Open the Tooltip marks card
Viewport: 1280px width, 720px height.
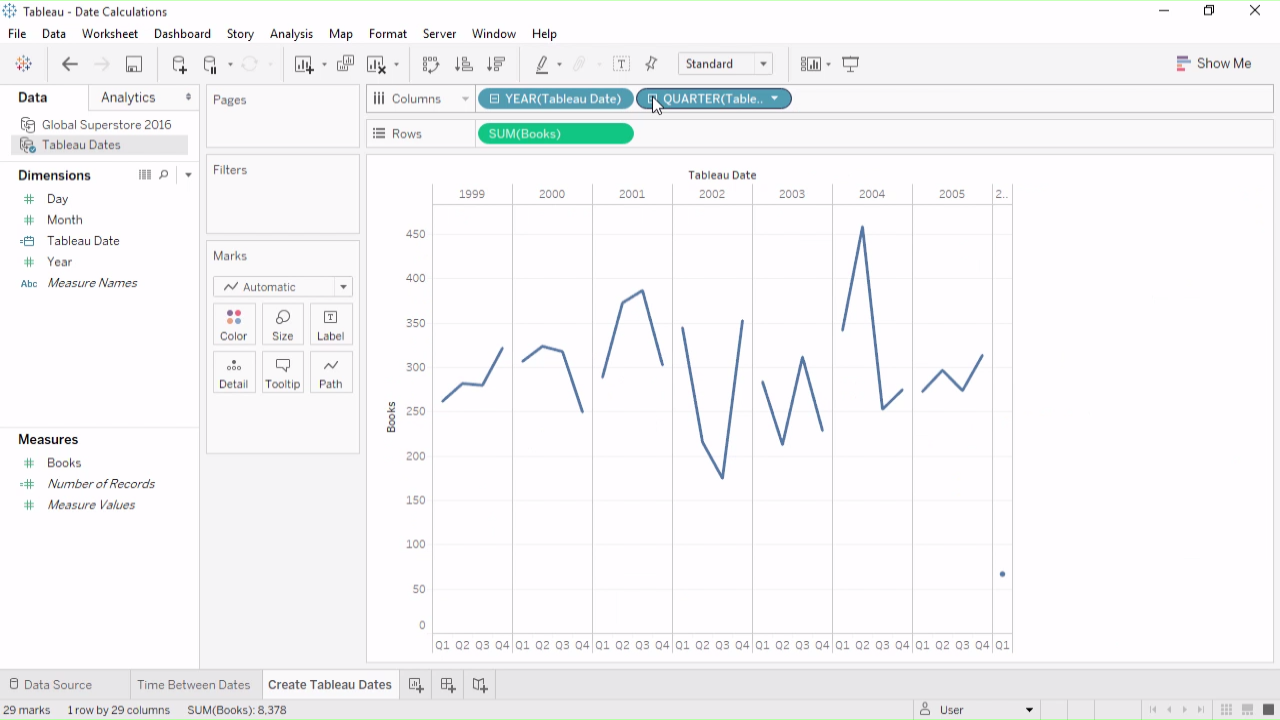tap(282, 372)
